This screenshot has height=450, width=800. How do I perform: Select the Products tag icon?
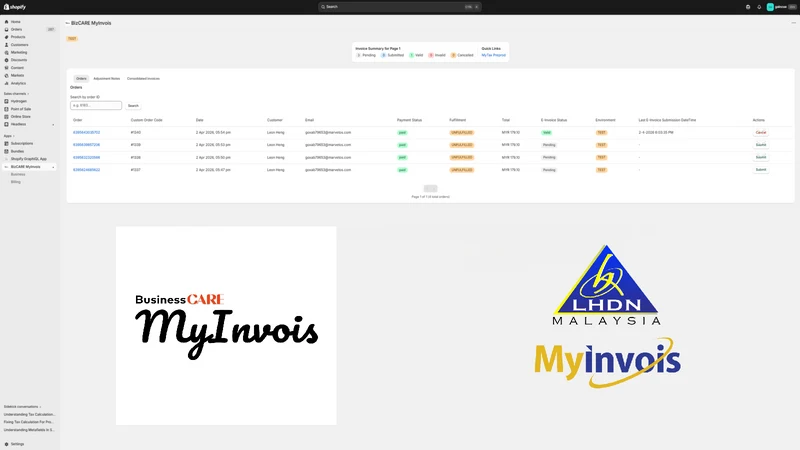coord(7,37)
